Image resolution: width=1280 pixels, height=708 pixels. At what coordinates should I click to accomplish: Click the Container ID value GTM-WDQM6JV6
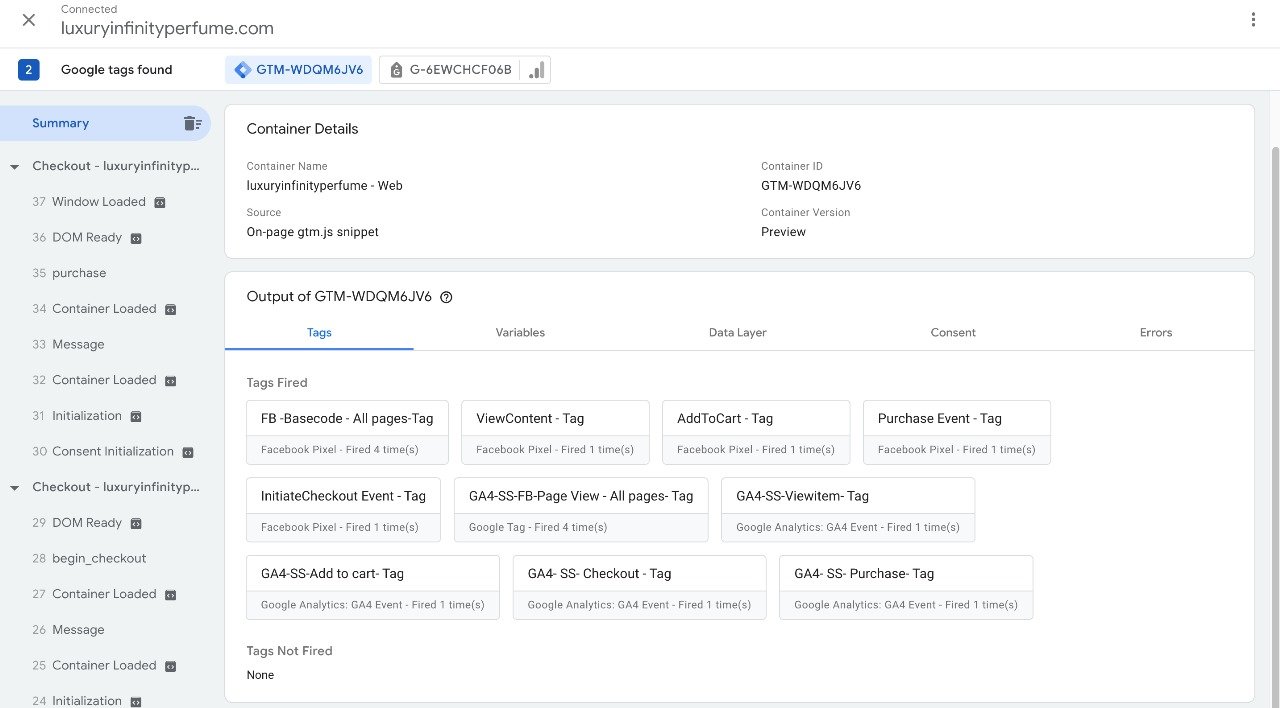[811, 186]
